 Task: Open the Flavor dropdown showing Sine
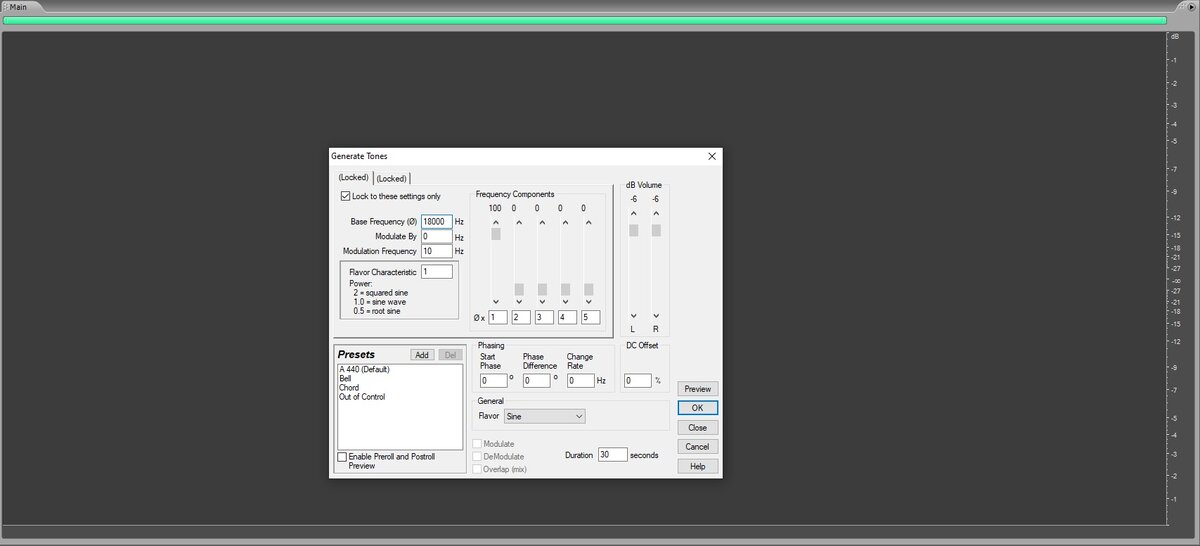[544, 415]
